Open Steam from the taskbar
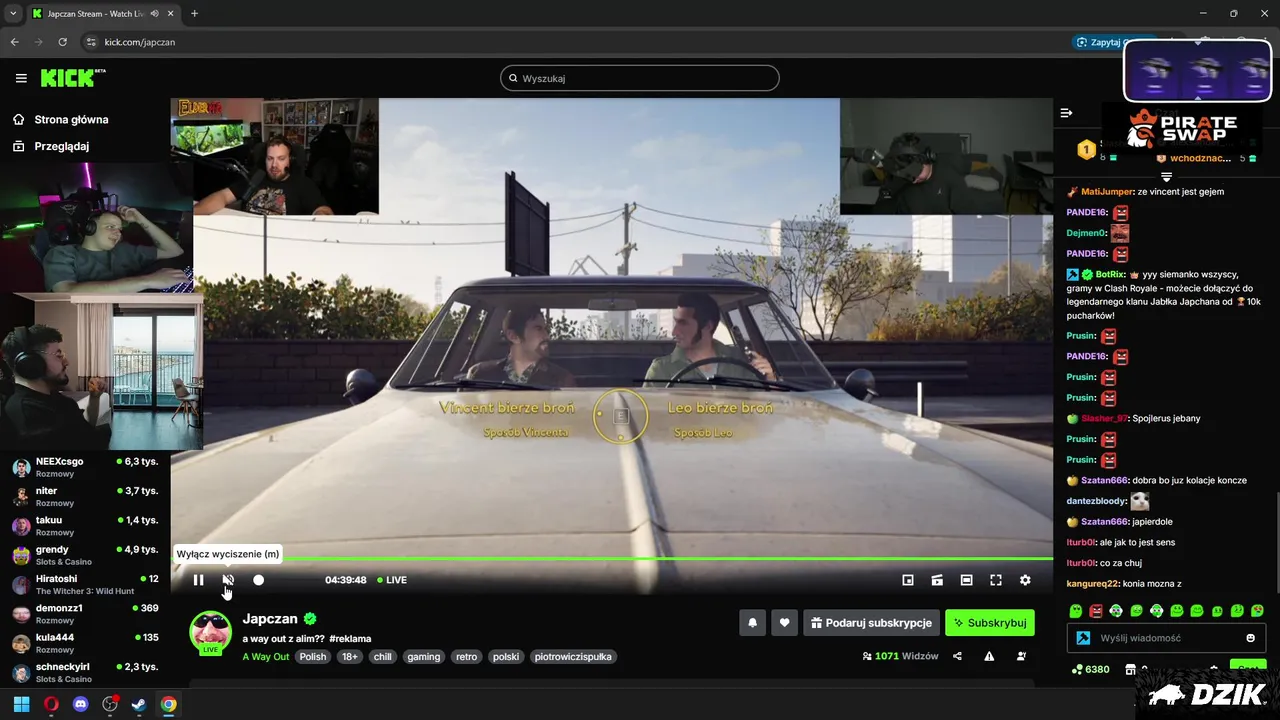The image size is (1280, 720). click(139, 704)
